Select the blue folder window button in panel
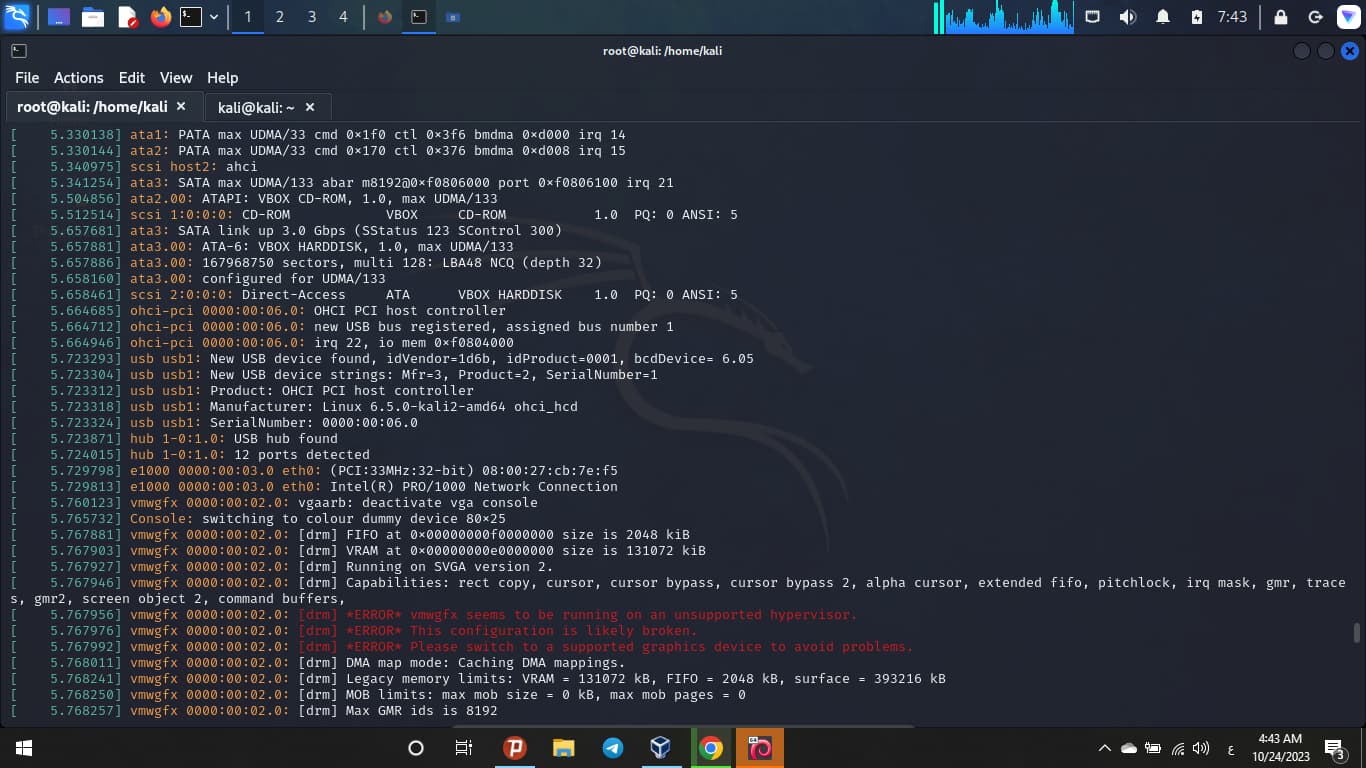 [453, 17]
